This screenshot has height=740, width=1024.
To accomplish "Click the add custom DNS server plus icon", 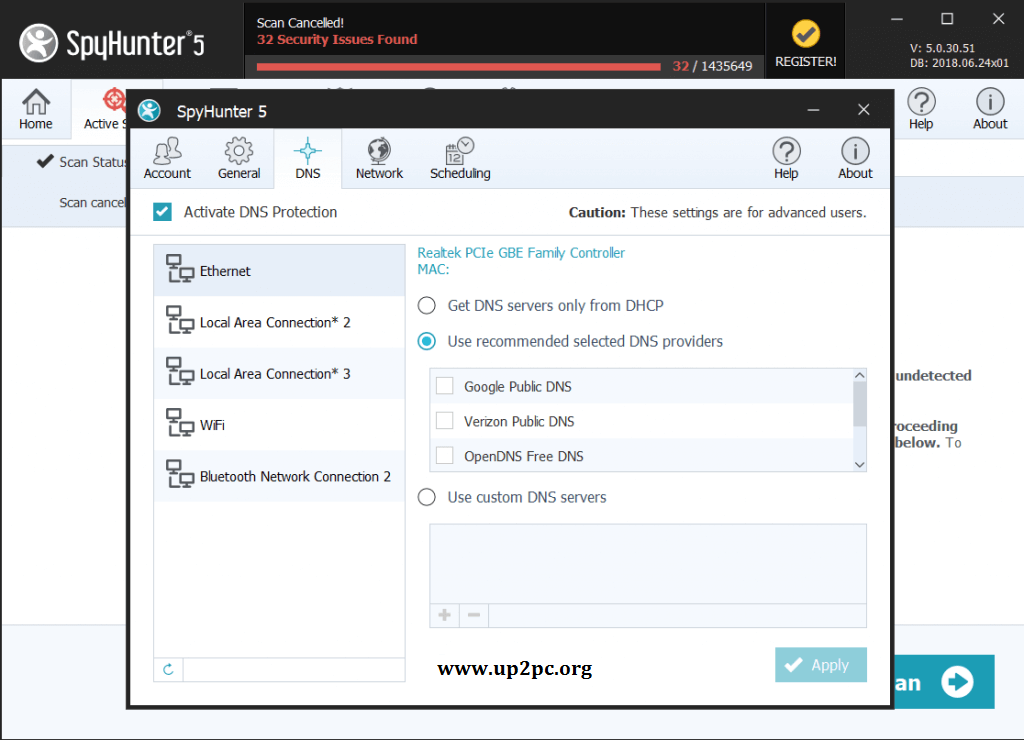I will (x=445, y=615).
